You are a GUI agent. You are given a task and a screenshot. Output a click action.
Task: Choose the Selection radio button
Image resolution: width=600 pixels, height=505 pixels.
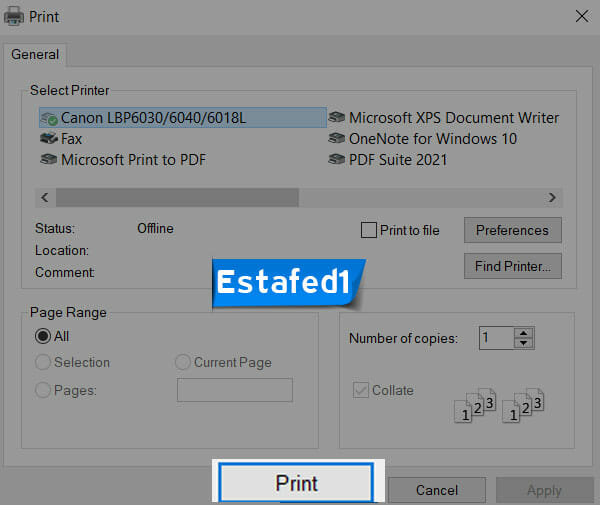(43, 362)
